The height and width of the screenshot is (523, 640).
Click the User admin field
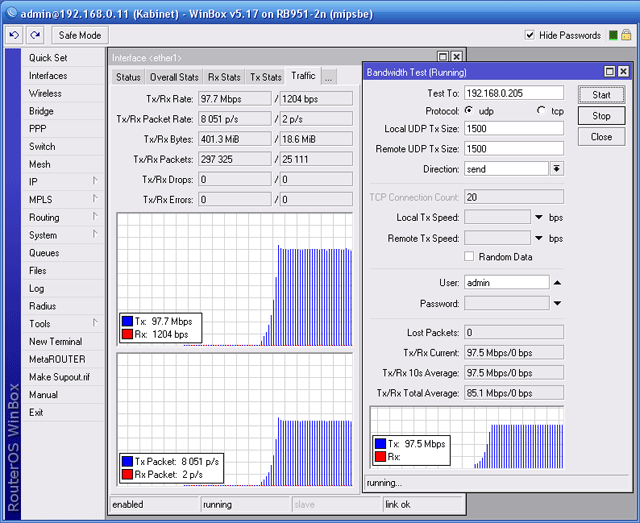click(507, 283)
